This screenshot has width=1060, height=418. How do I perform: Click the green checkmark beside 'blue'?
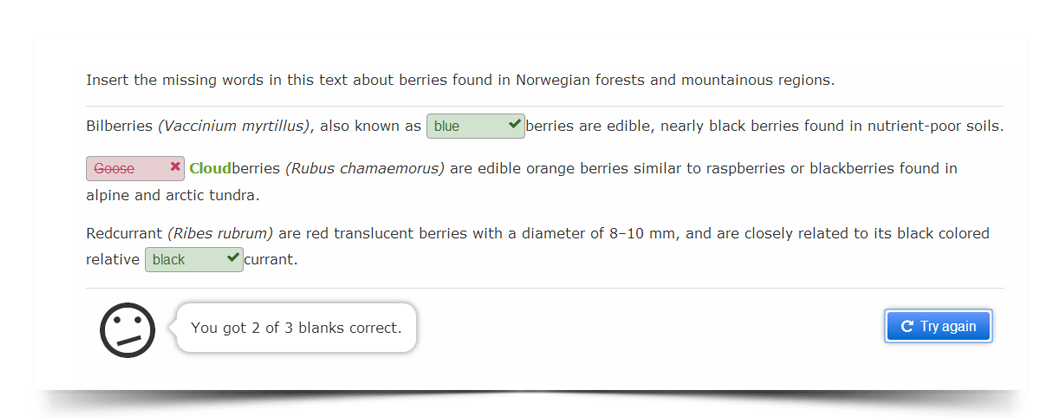(x=514, y=124)
